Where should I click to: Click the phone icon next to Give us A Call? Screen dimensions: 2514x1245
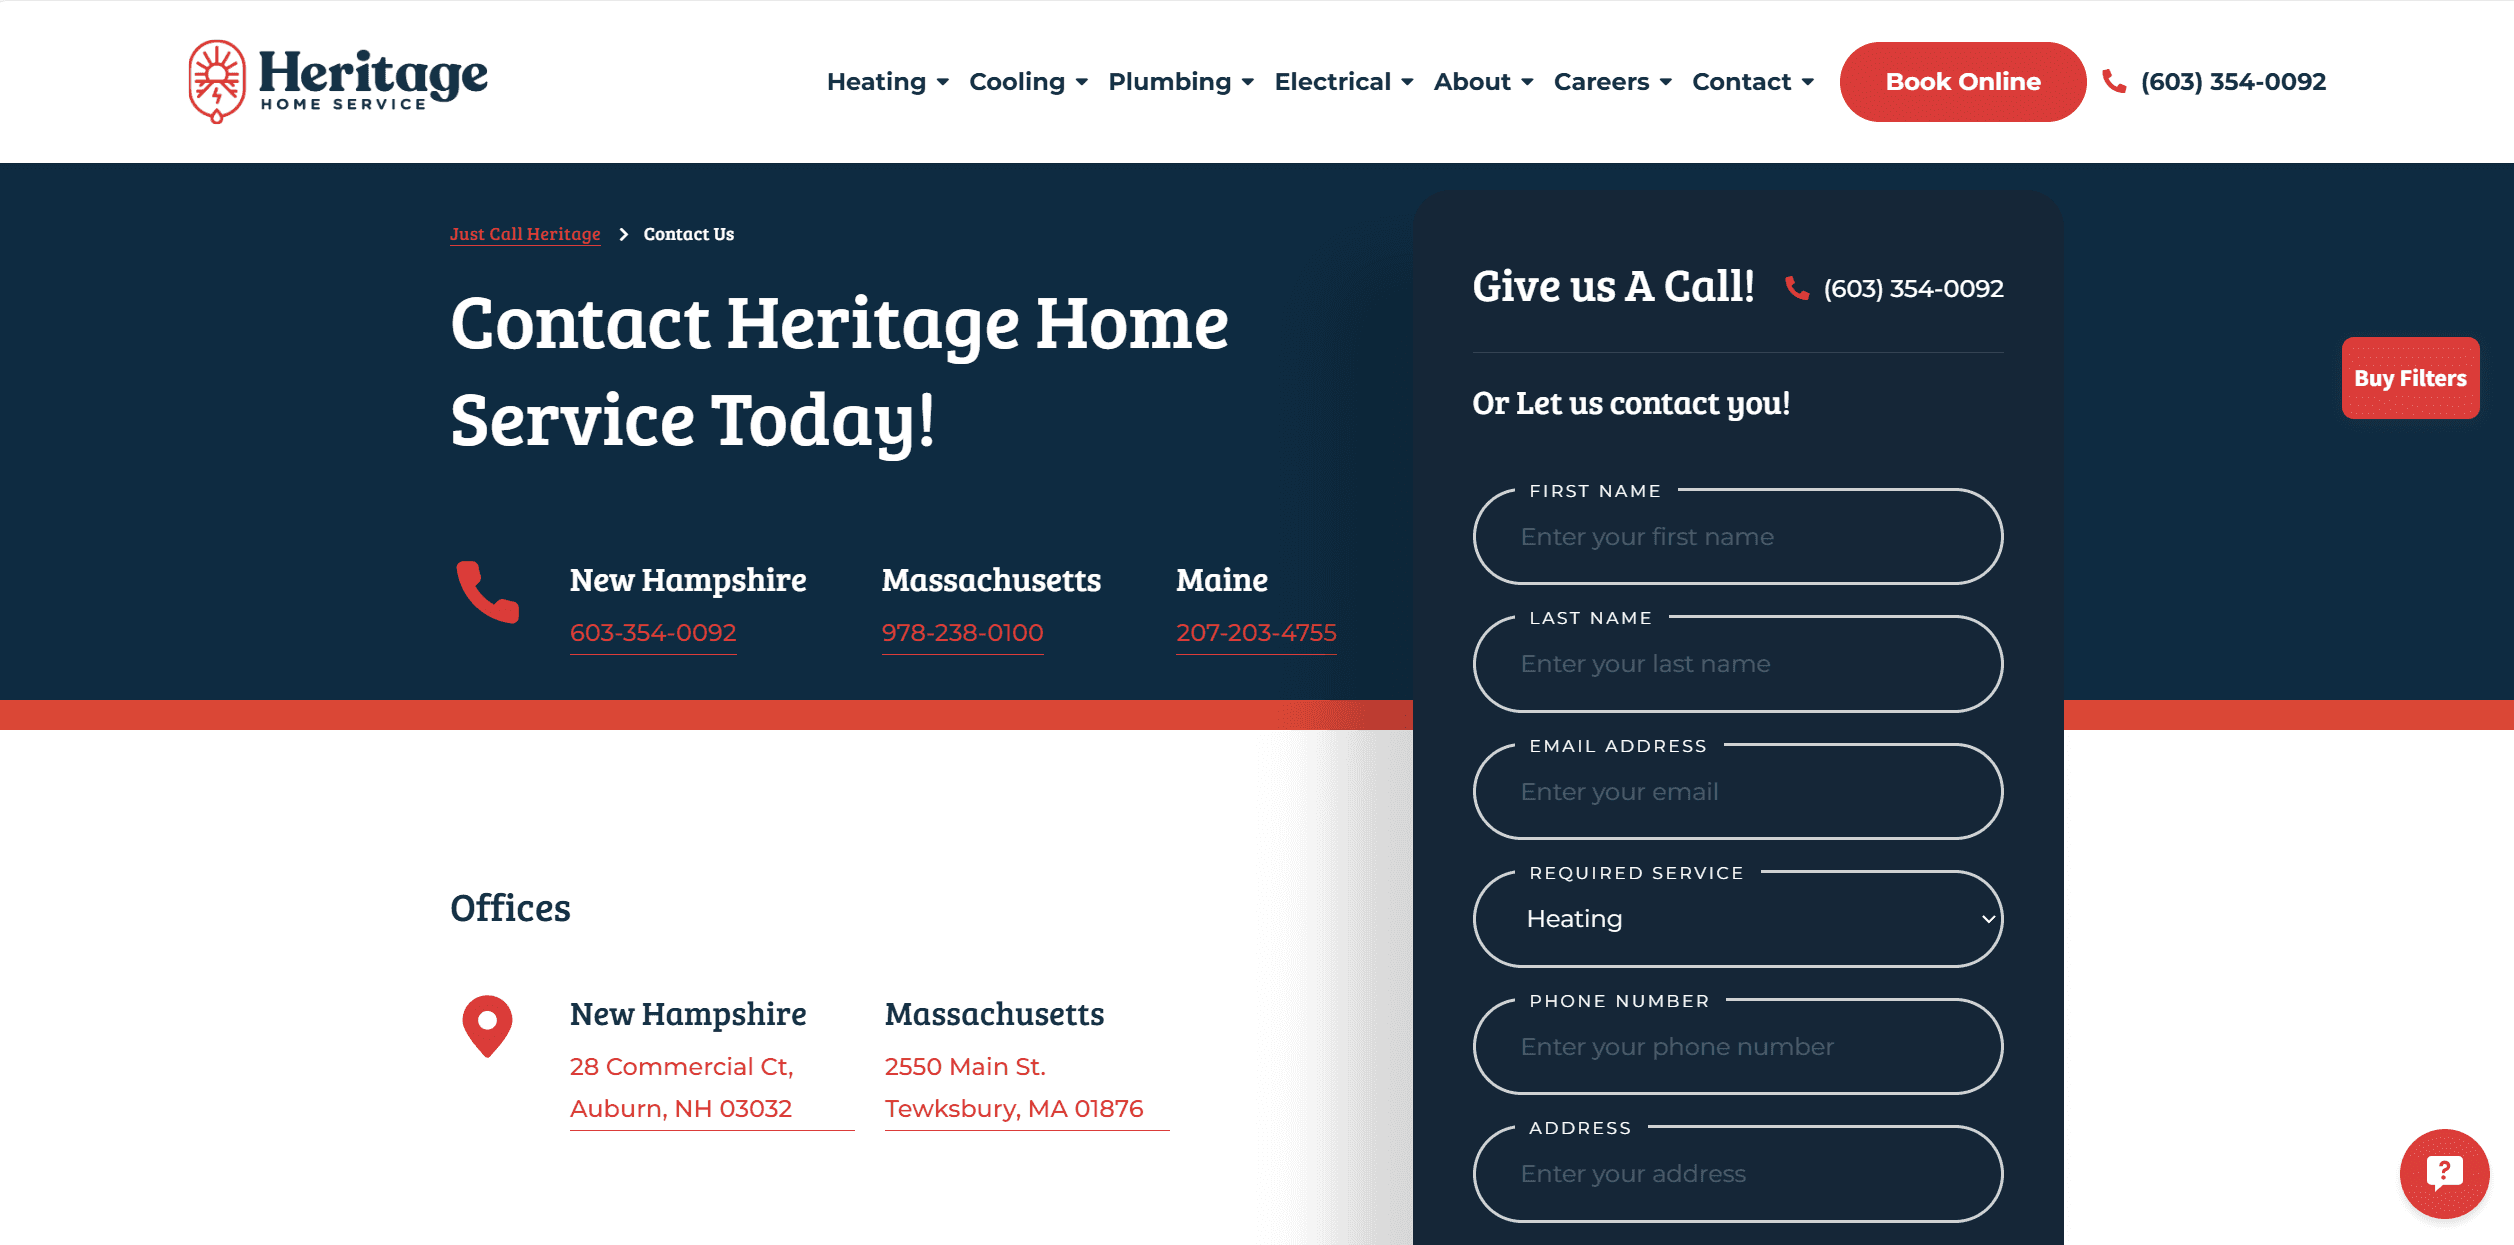point(1799,290)
